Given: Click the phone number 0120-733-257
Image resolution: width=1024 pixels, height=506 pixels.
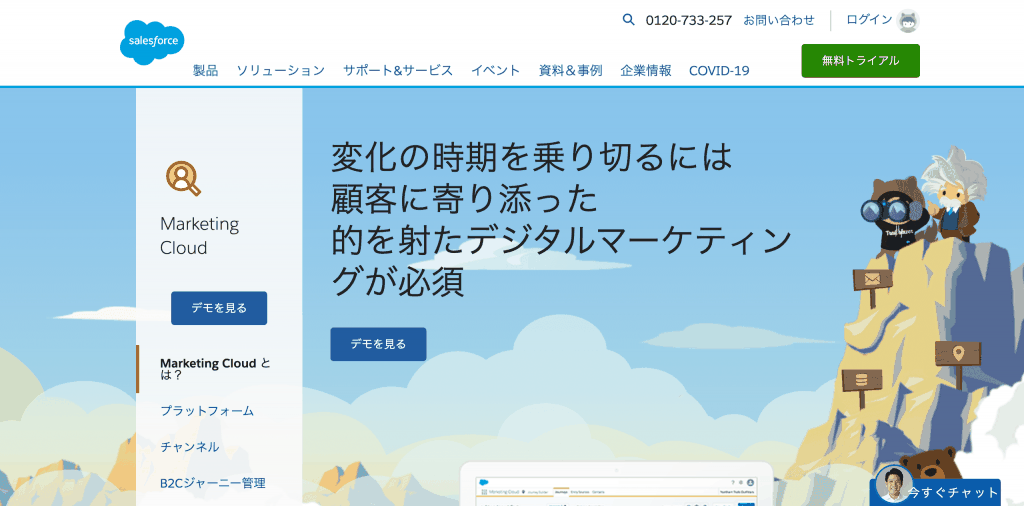Looking at the screenshot, I should click(x=688, y=20).
